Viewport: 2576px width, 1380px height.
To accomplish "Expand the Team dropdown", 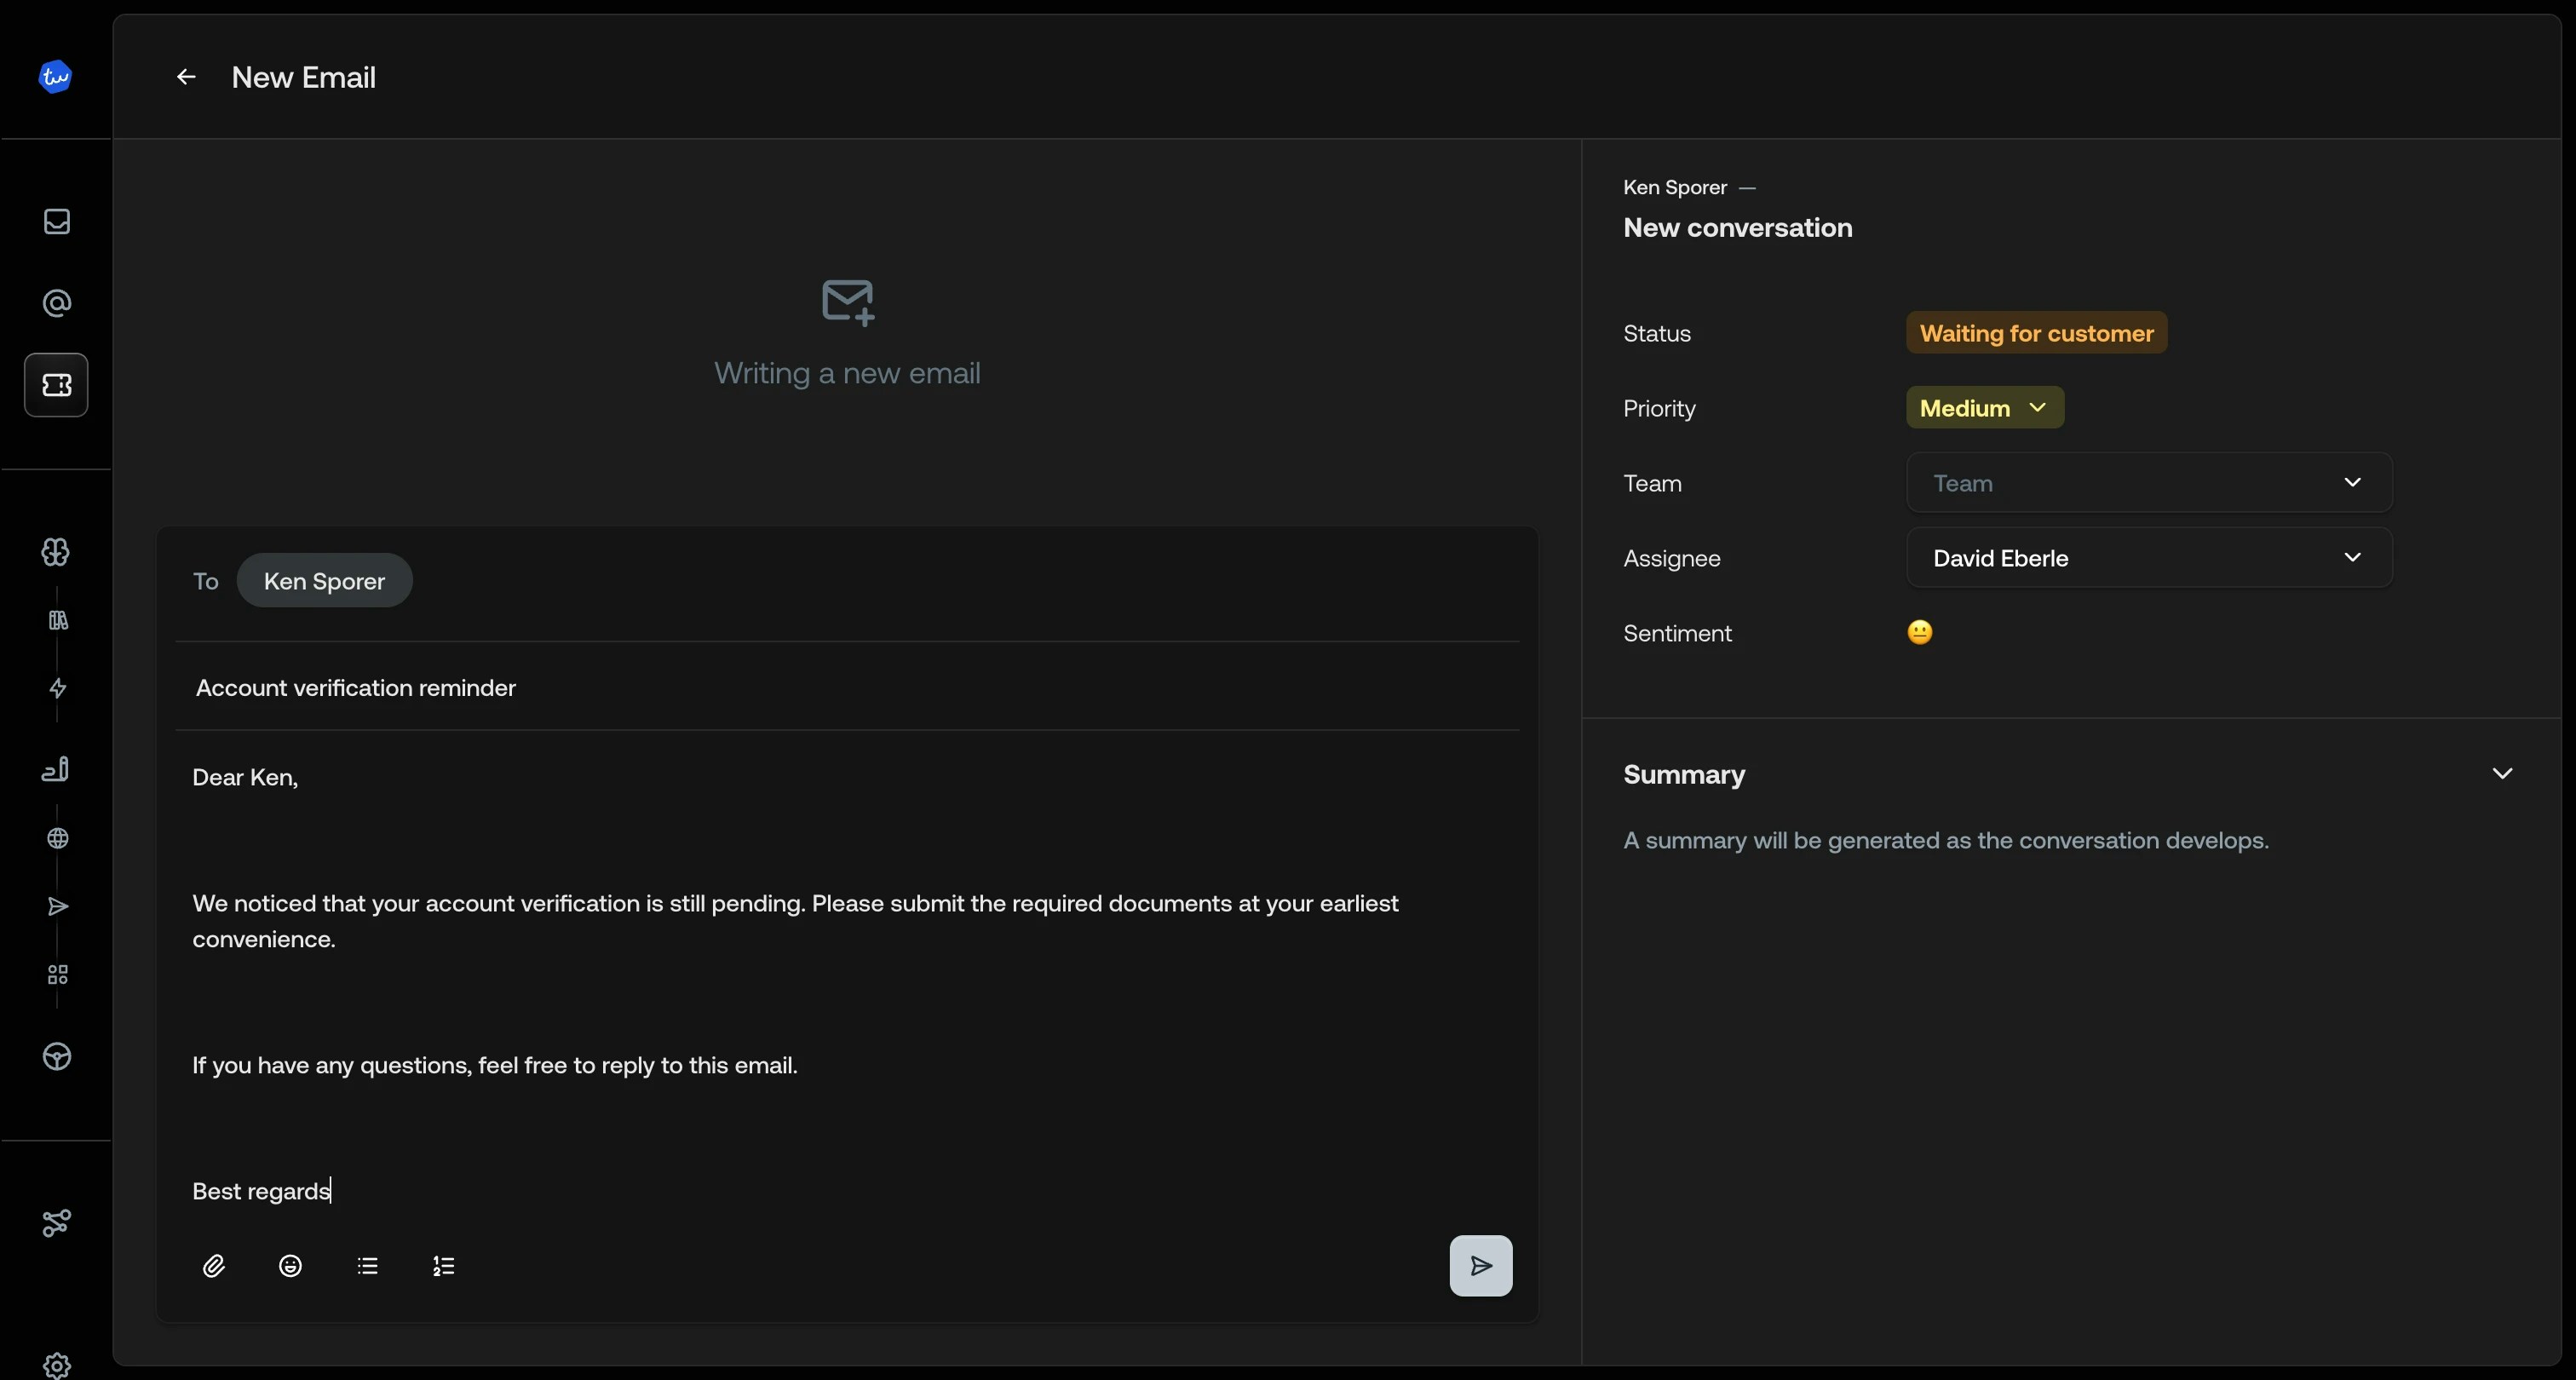I will pos(2148,483).
